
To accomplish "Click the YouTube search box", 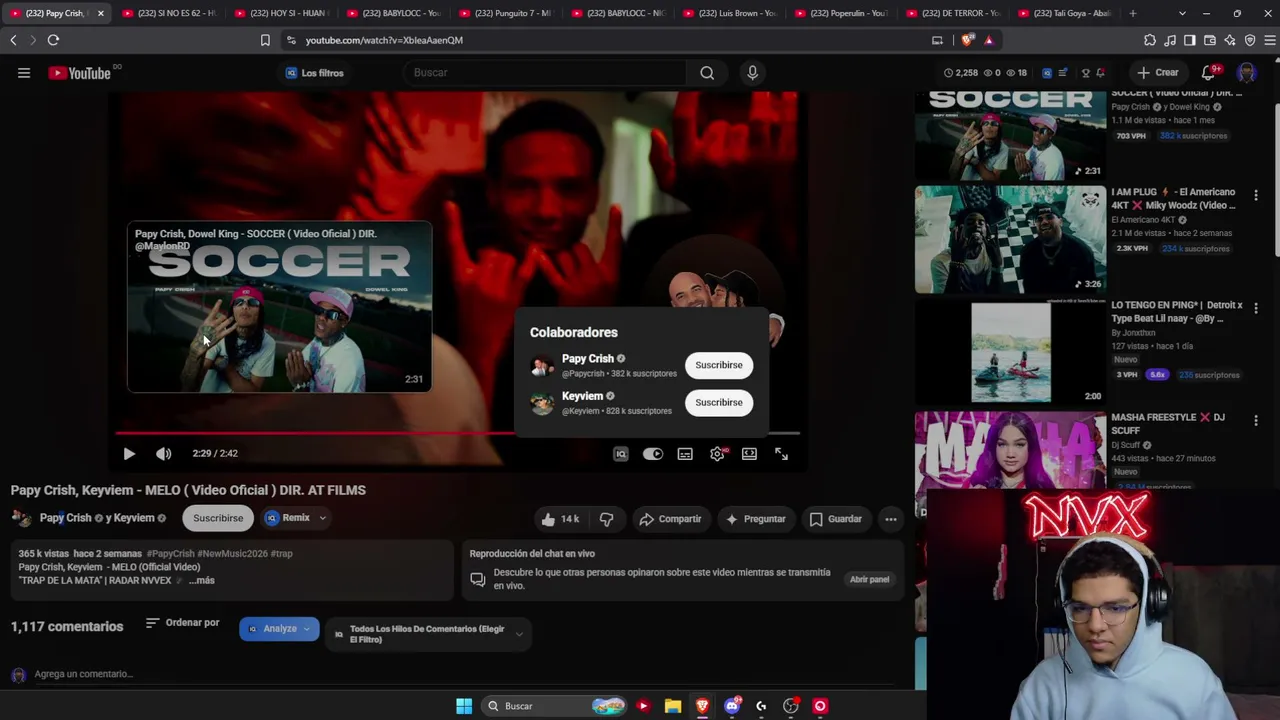I will tap(545, 73).
